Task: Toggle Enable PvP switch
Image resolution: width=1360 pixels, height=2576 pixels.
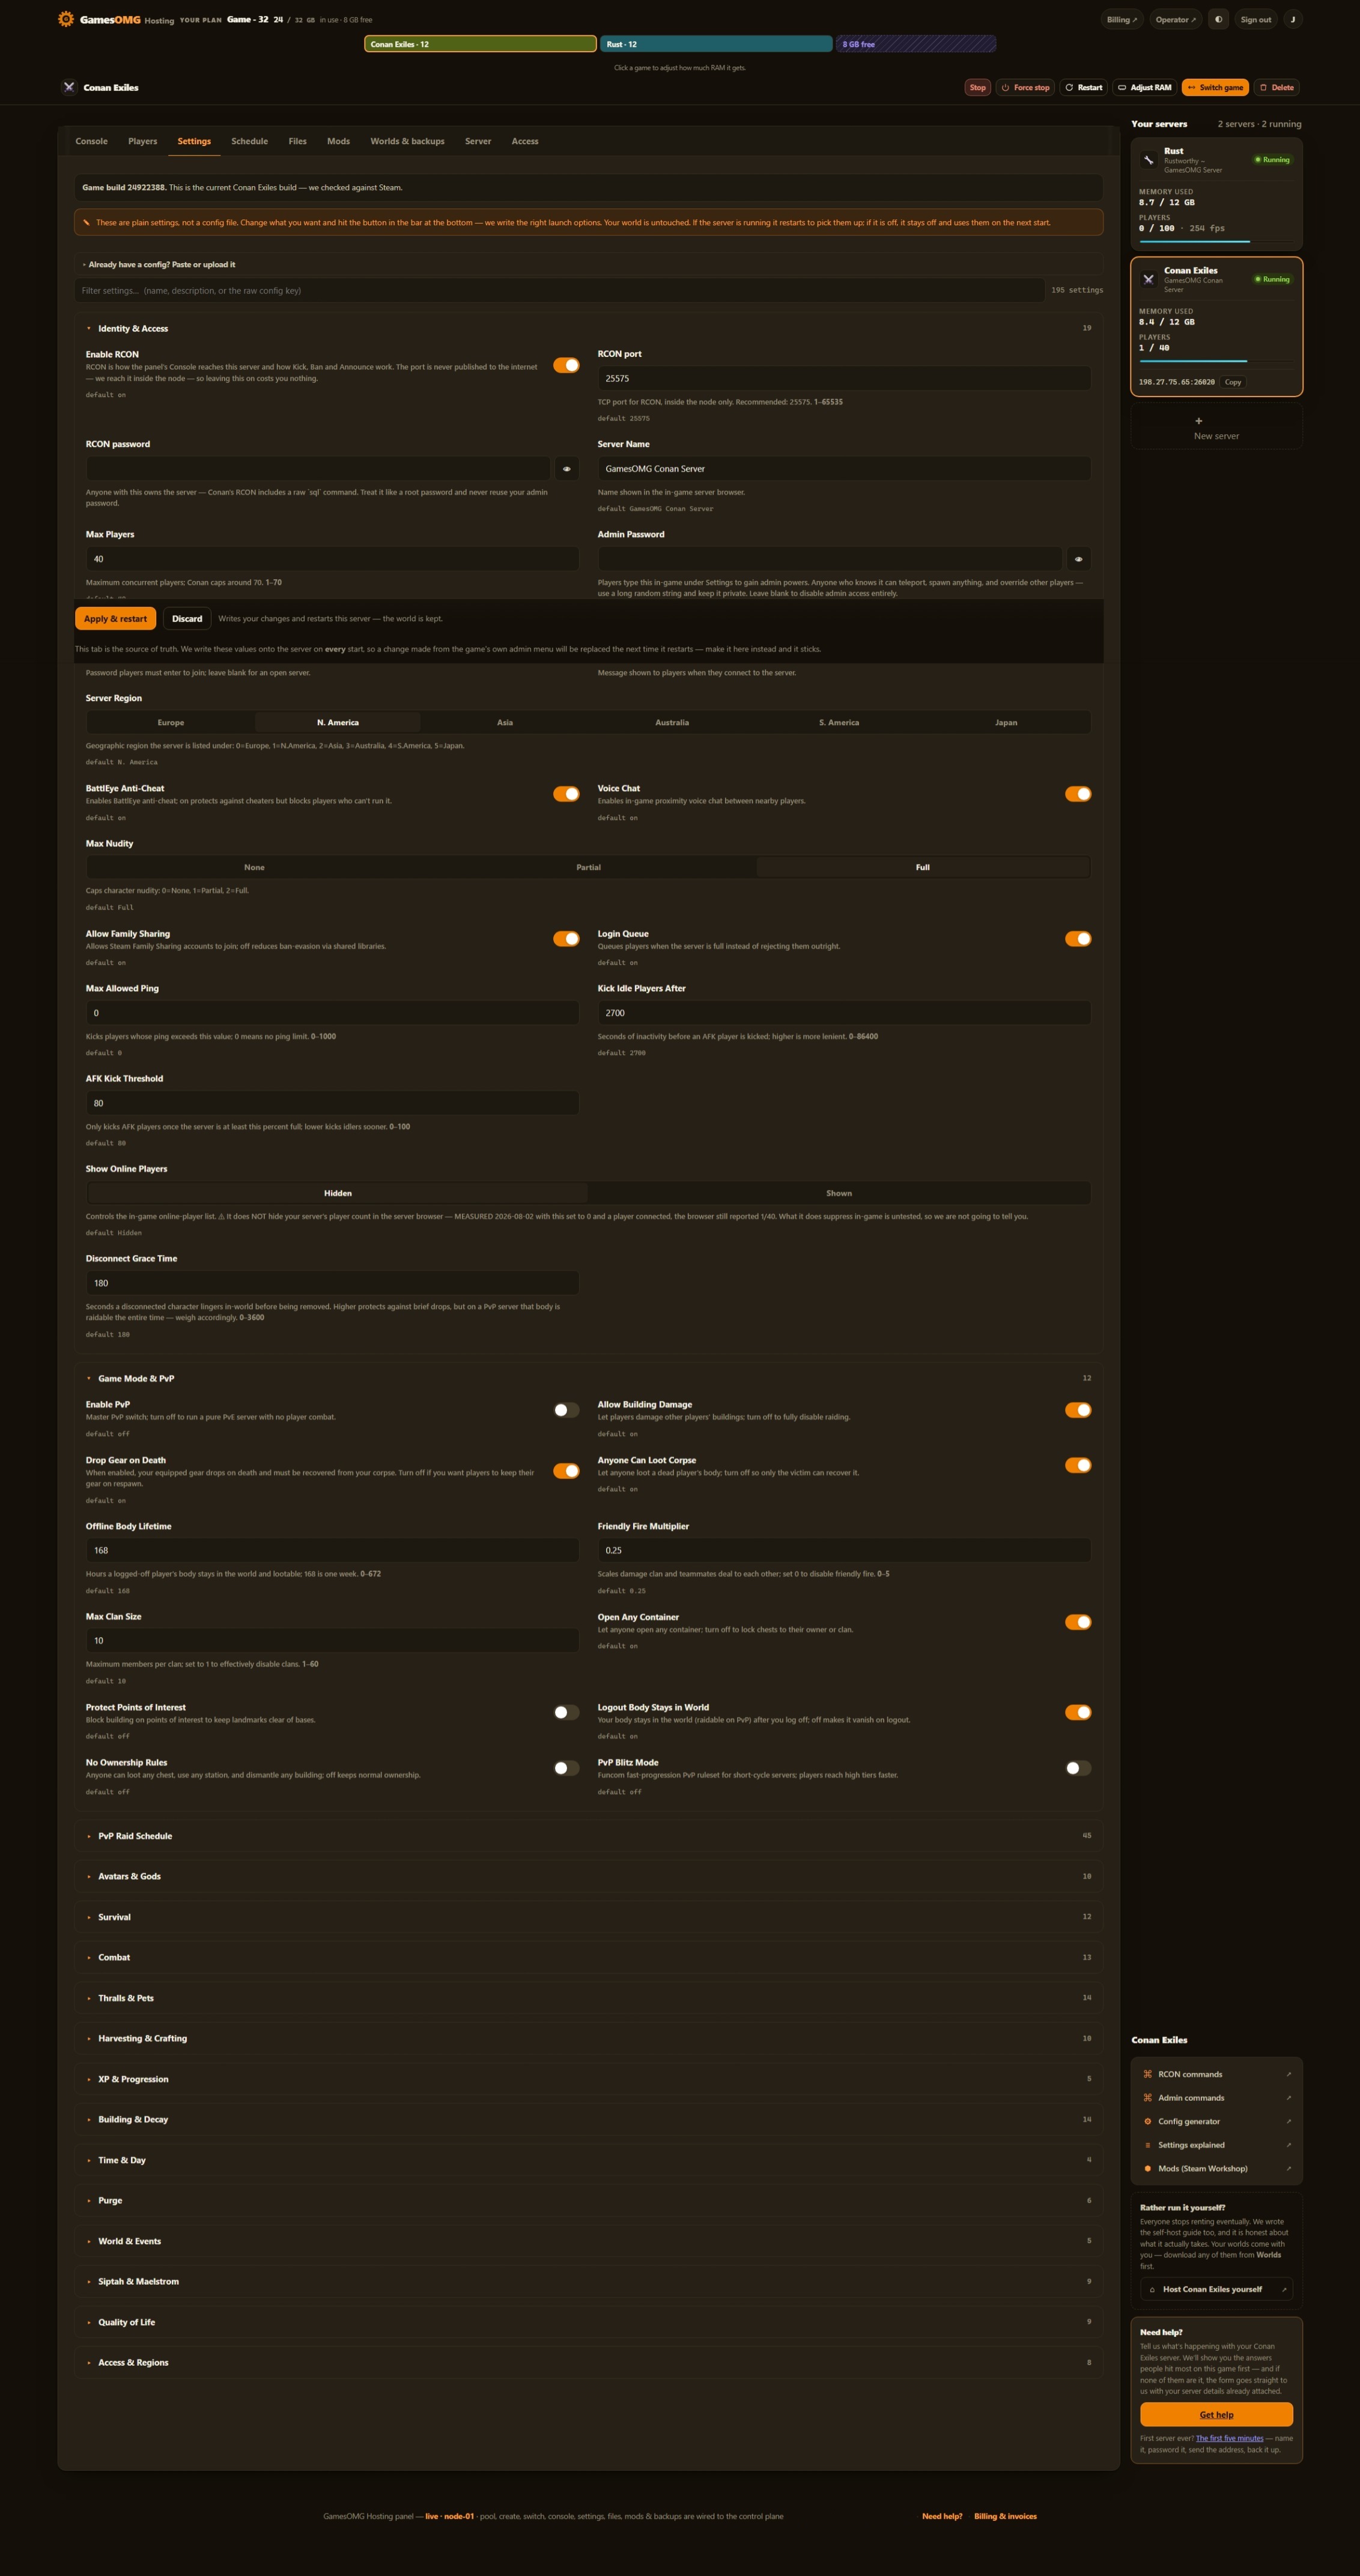Action: [x=566, y=1410]
